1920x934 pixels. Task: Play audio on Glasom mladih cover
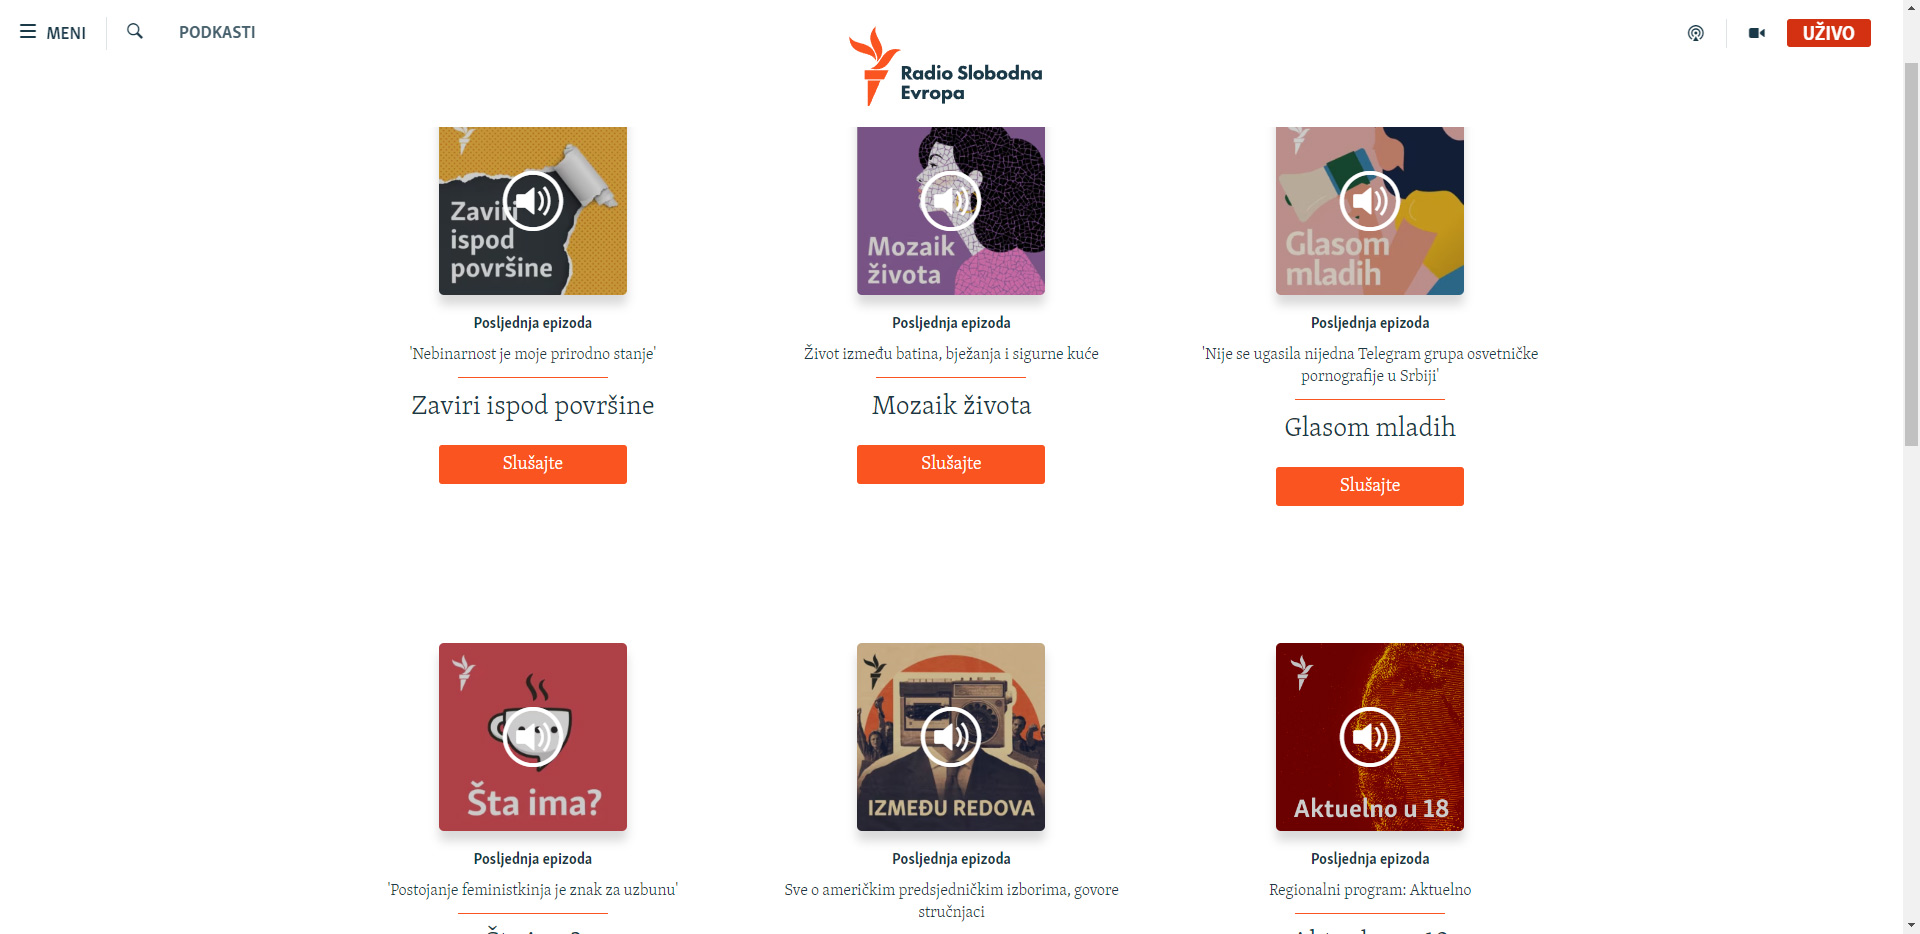coord(1370,201)
